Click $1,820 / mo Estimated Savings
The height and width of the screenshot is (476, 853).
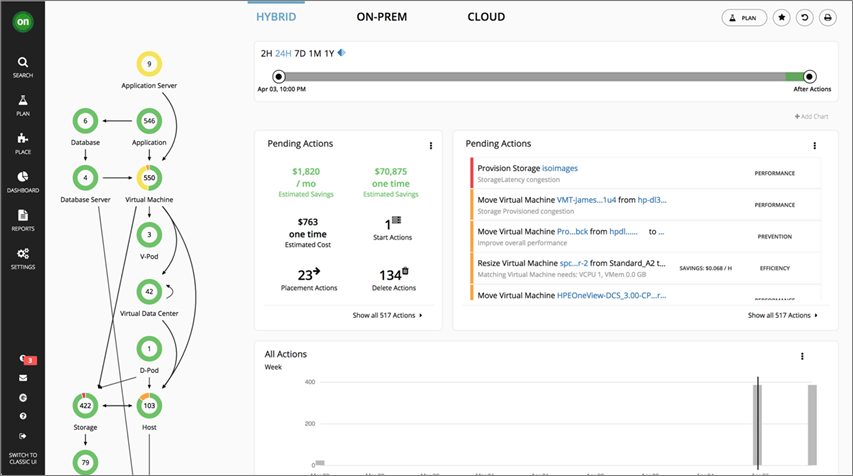point(306,182)
